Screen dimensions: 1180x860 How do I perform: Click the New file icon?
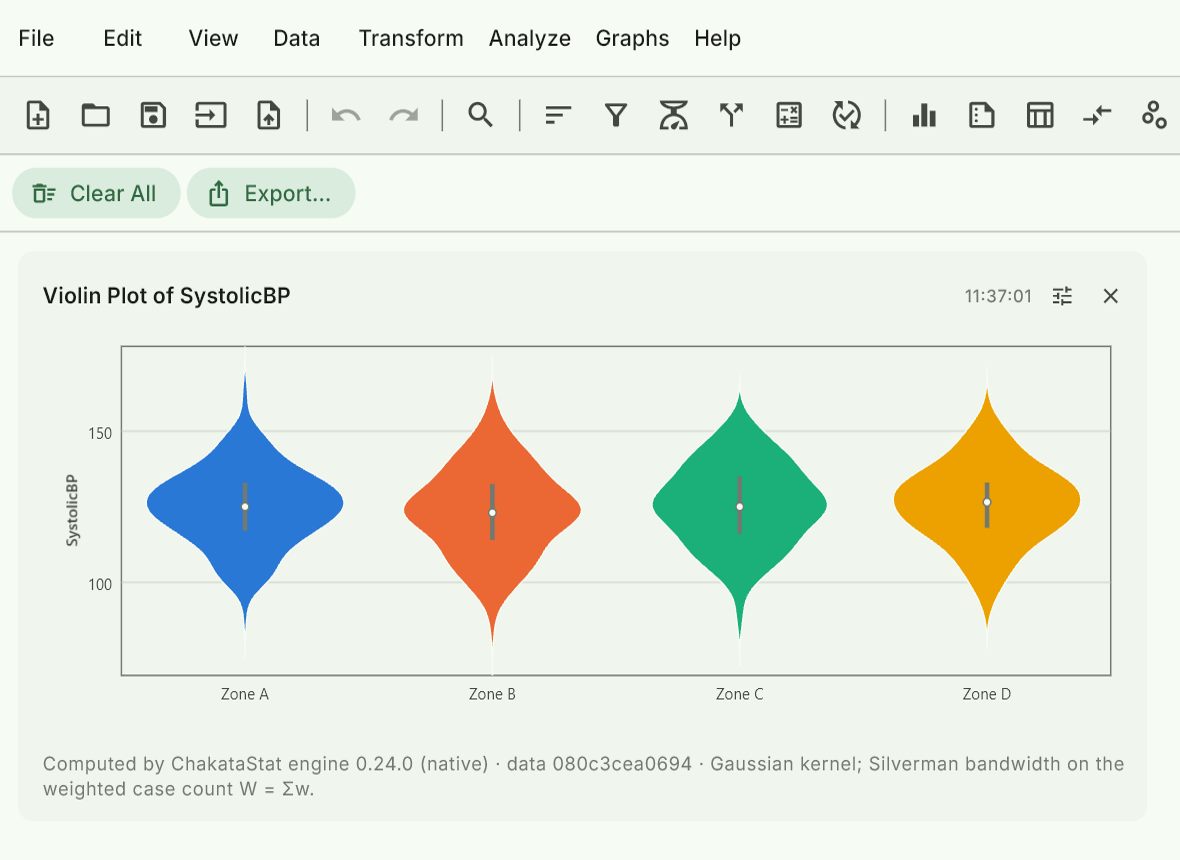[x=38, y=116]
